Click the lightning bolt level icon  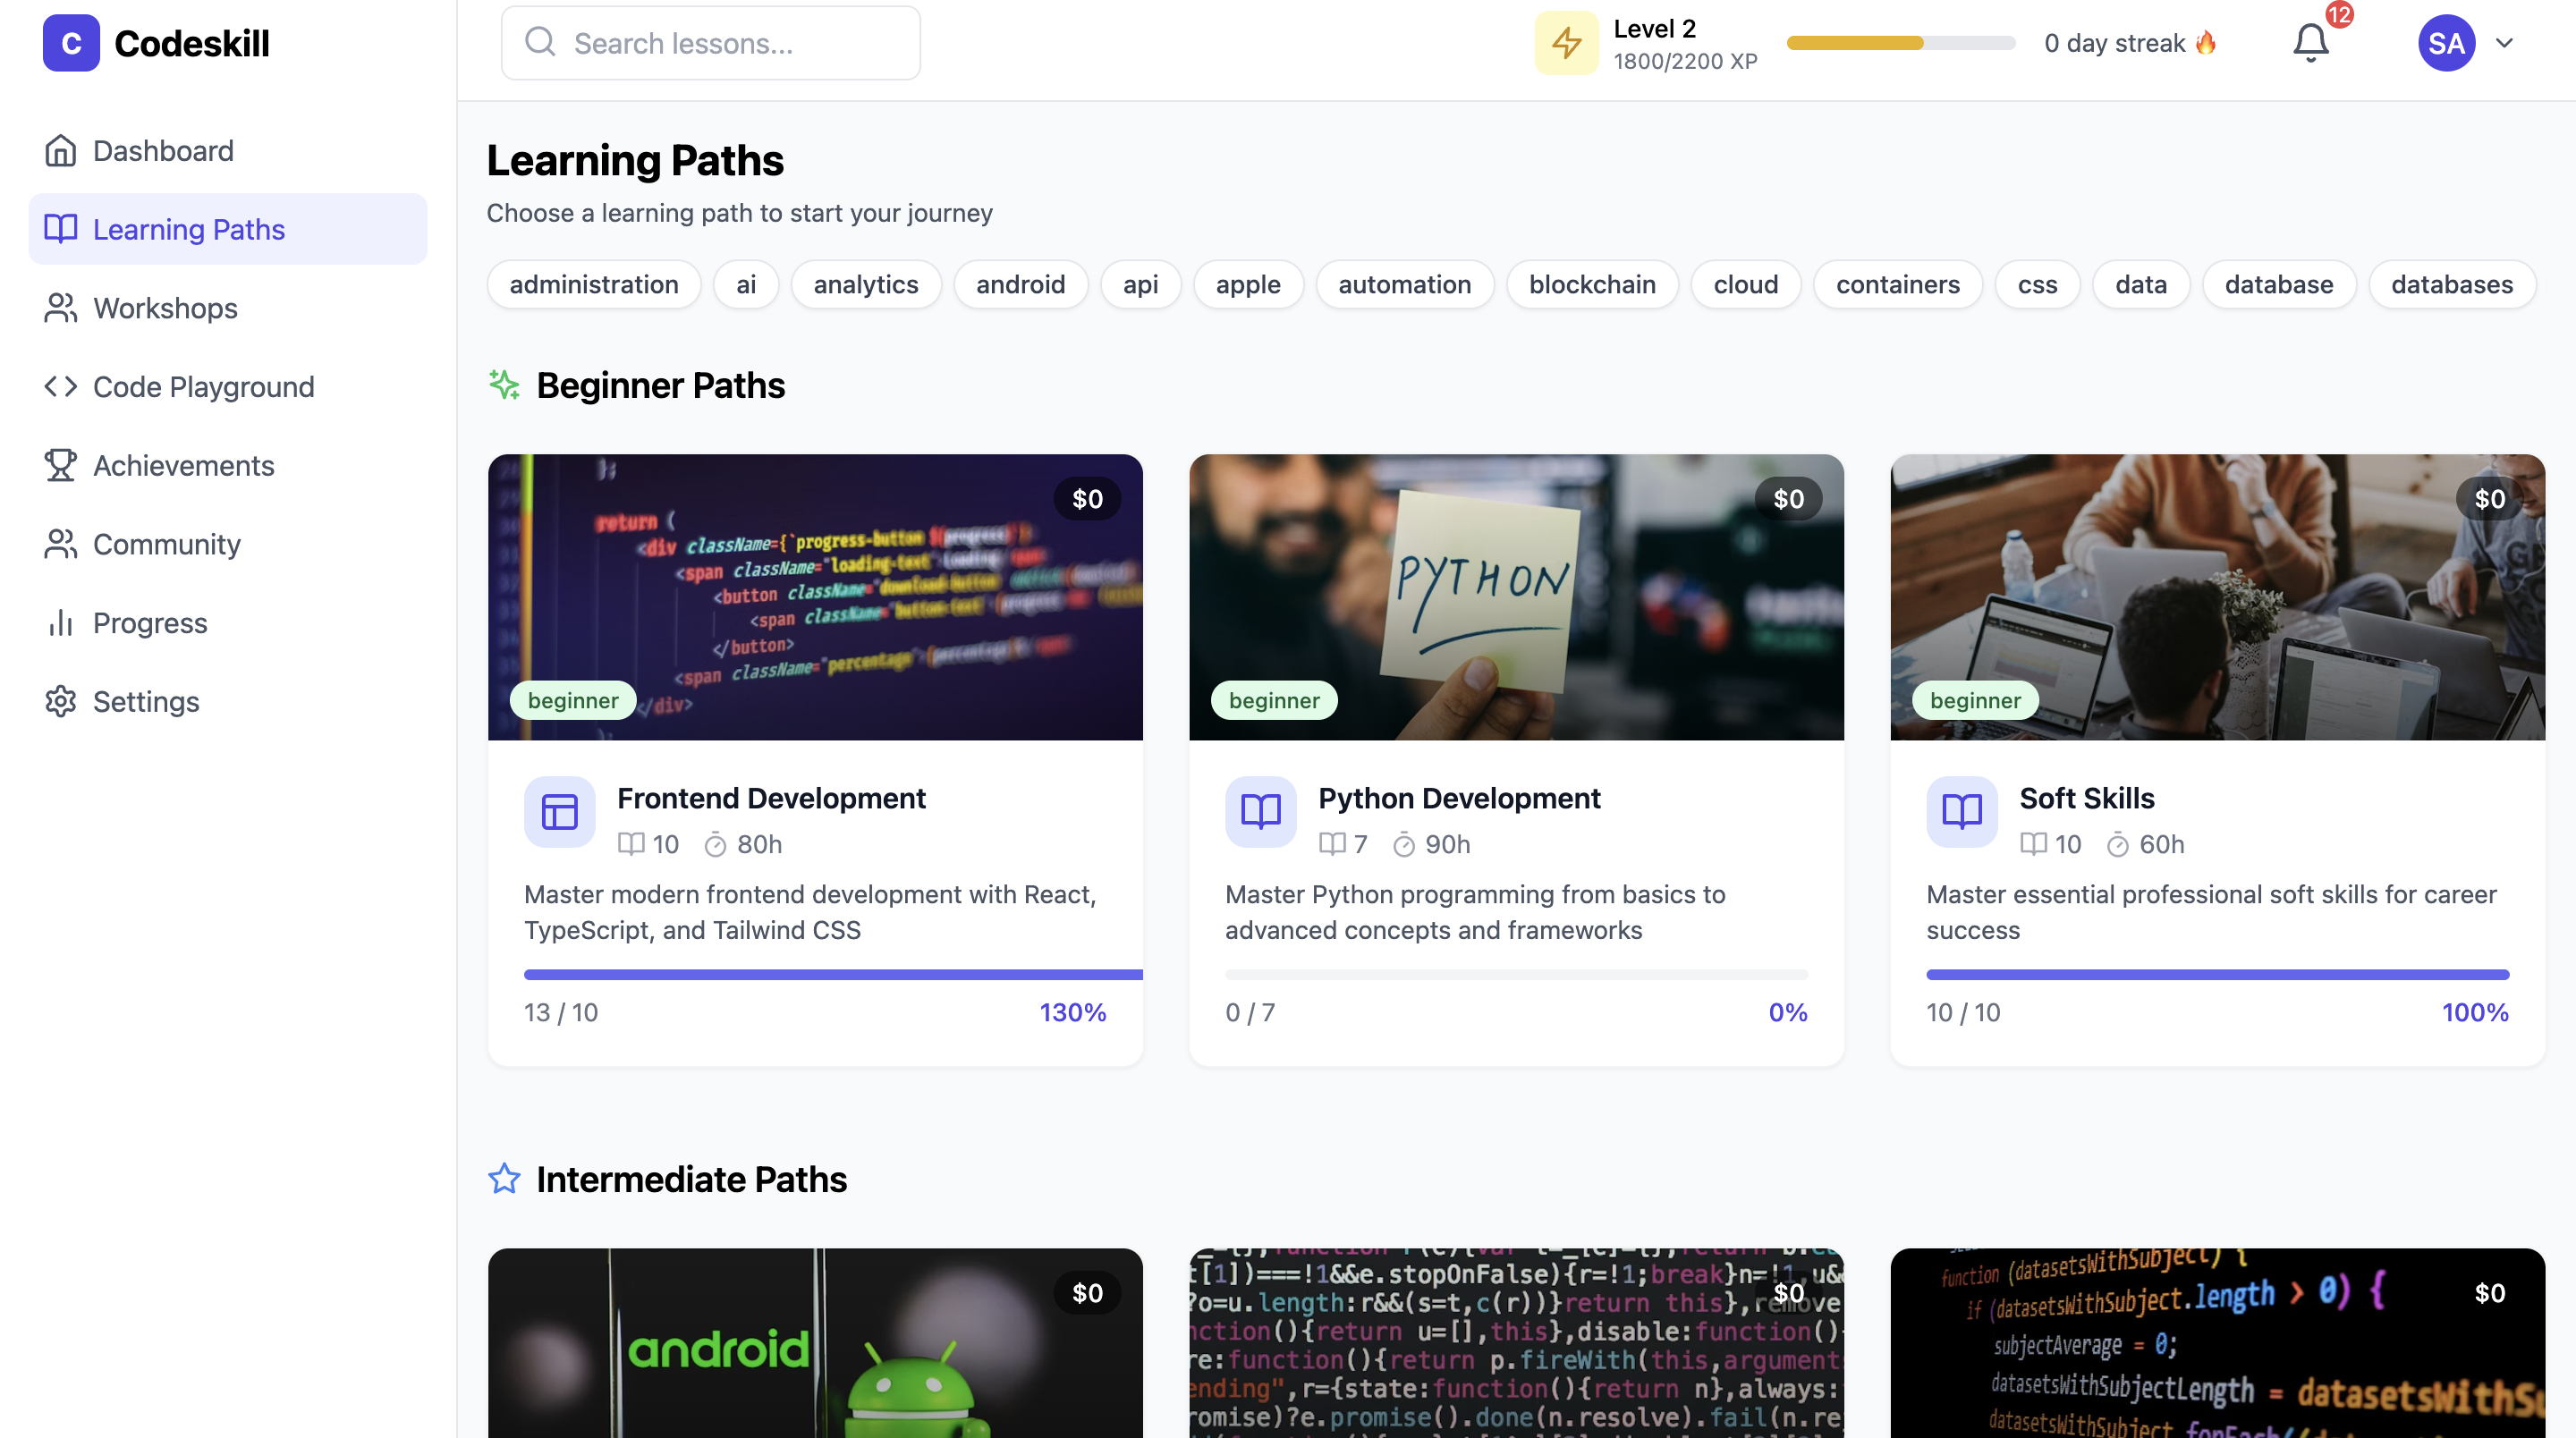[x=1566, y=43]
